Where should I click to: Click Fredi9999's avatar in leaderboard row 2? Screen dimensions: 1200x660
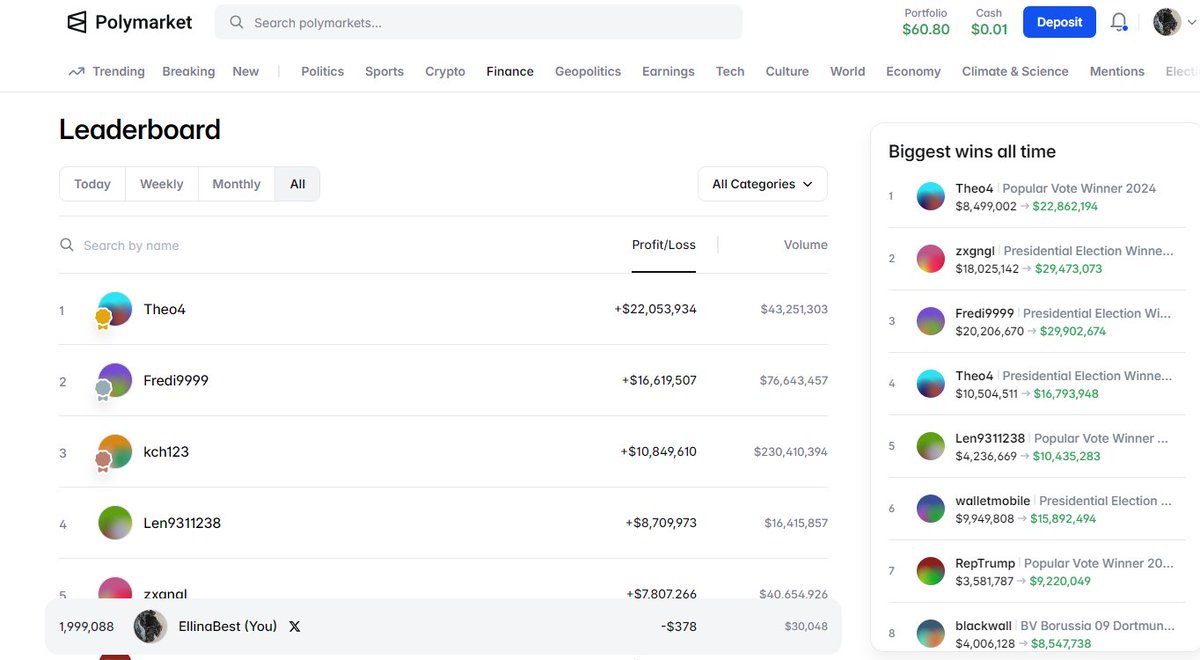pyautogui.click(x=115, y=380)
